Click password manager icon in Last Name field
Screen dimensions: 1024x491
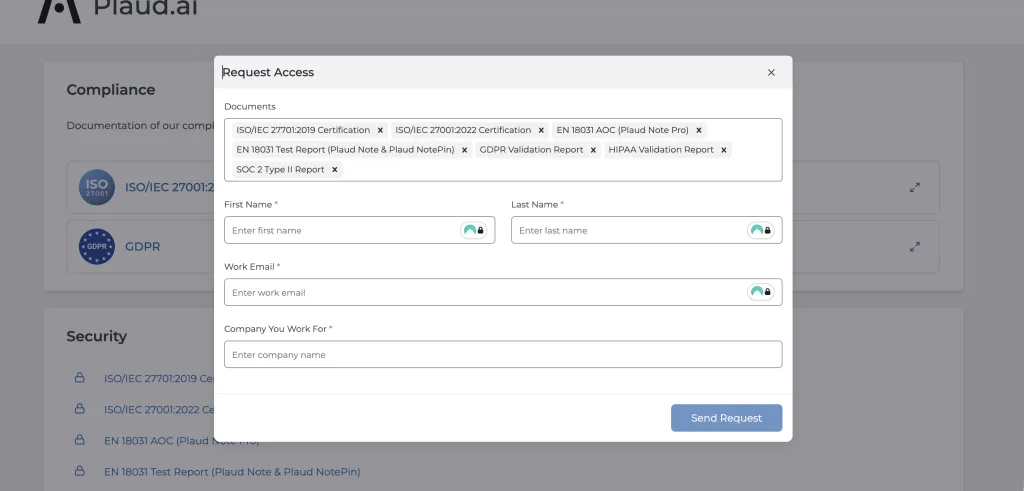(x=760, y=231)
